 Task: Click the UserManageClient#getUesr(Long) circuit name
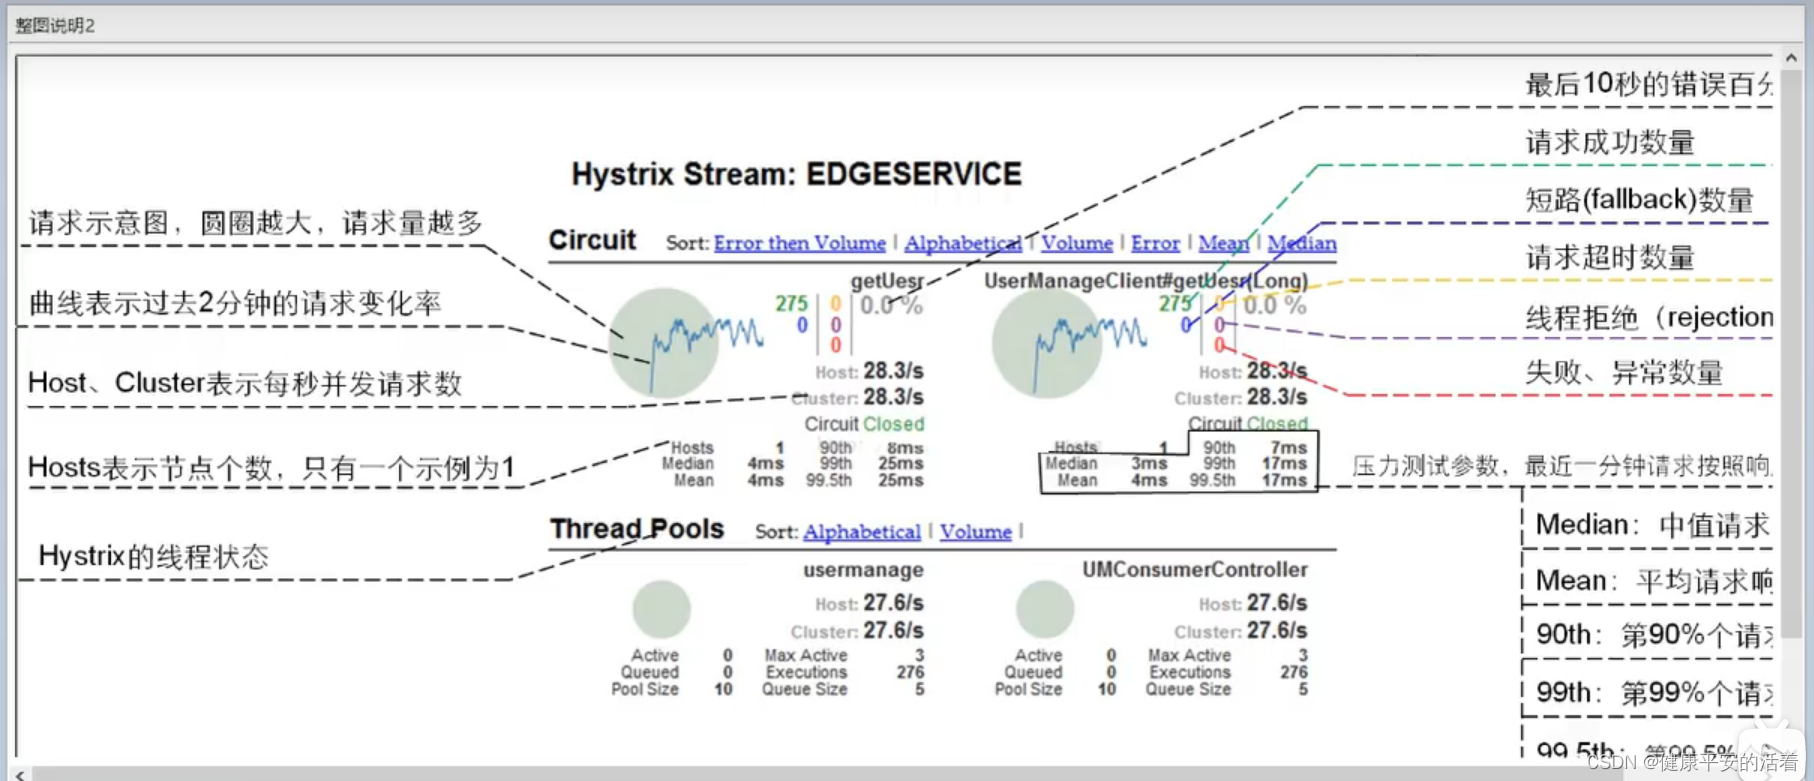1146,281
